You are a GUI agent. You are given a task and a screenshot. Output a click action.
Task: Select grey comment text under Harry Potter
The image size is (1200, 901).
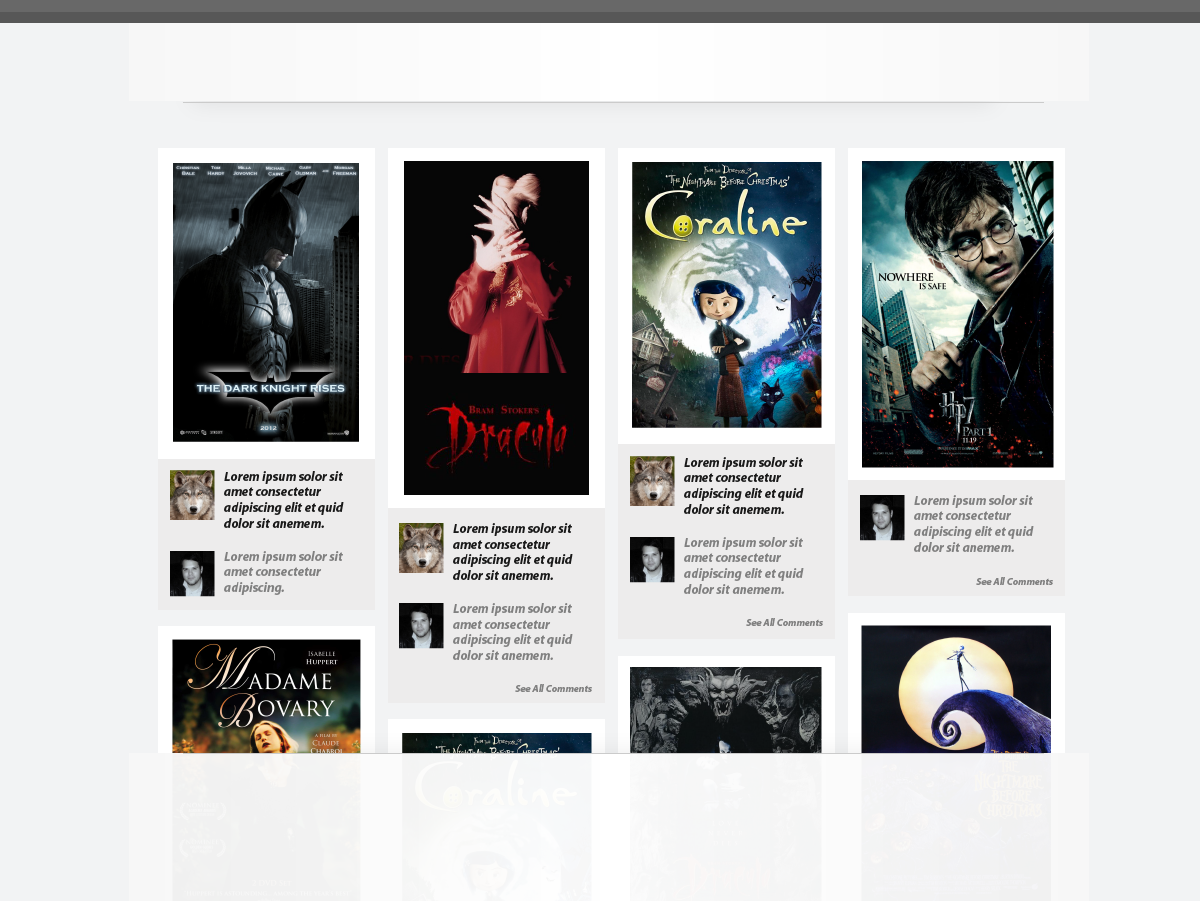[x=973, y=524]
